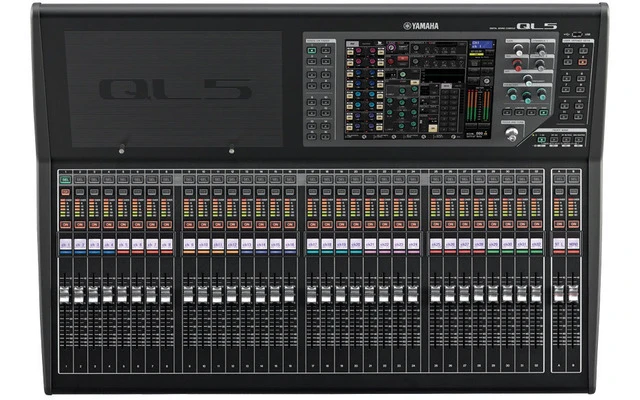Turn off channel 1 ON key
Screen dimensions: 640x400
tap(65, 225)
